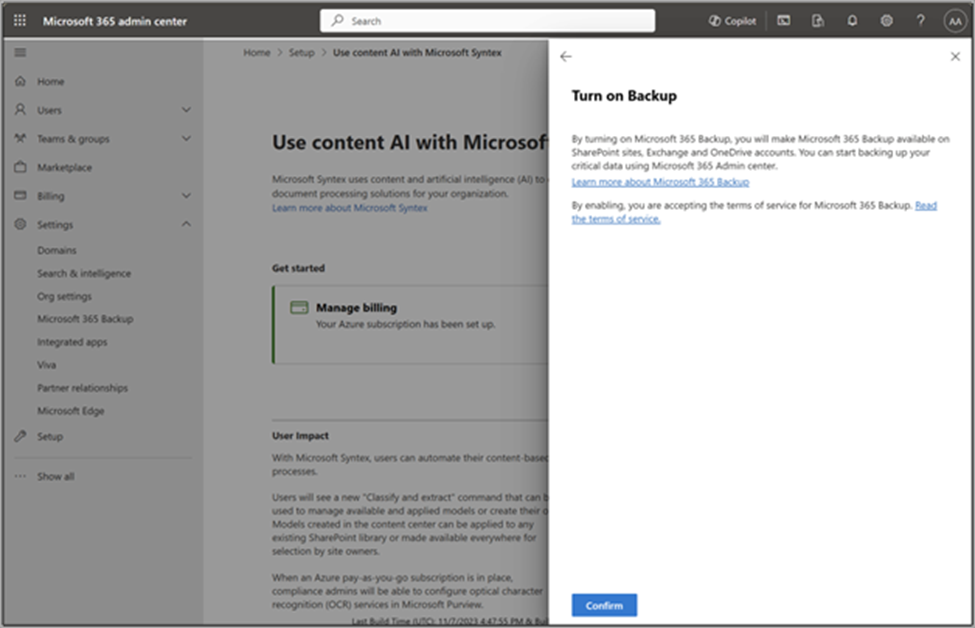The width and height of the screenshot is (975, 628).
Task: Click the Get started heading
Action: point(298,268)
